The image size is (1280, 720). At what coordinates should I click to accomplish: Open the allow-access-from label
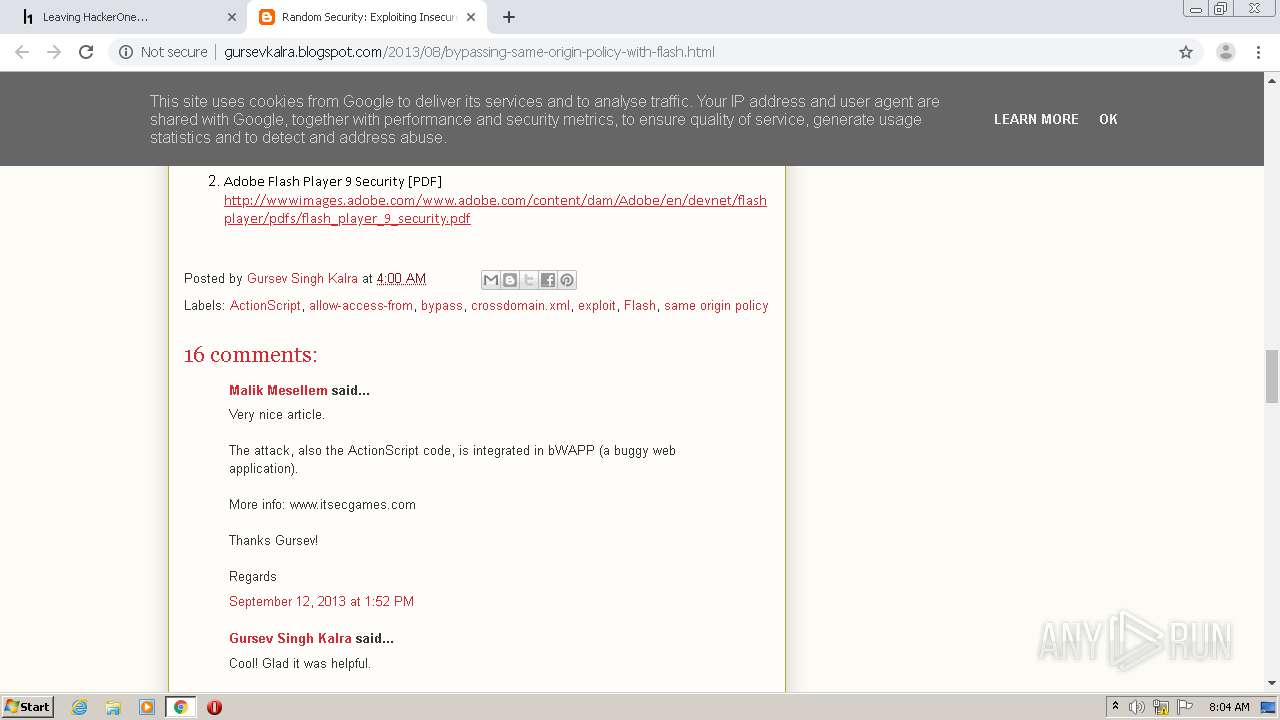click(x=361, y=306)
